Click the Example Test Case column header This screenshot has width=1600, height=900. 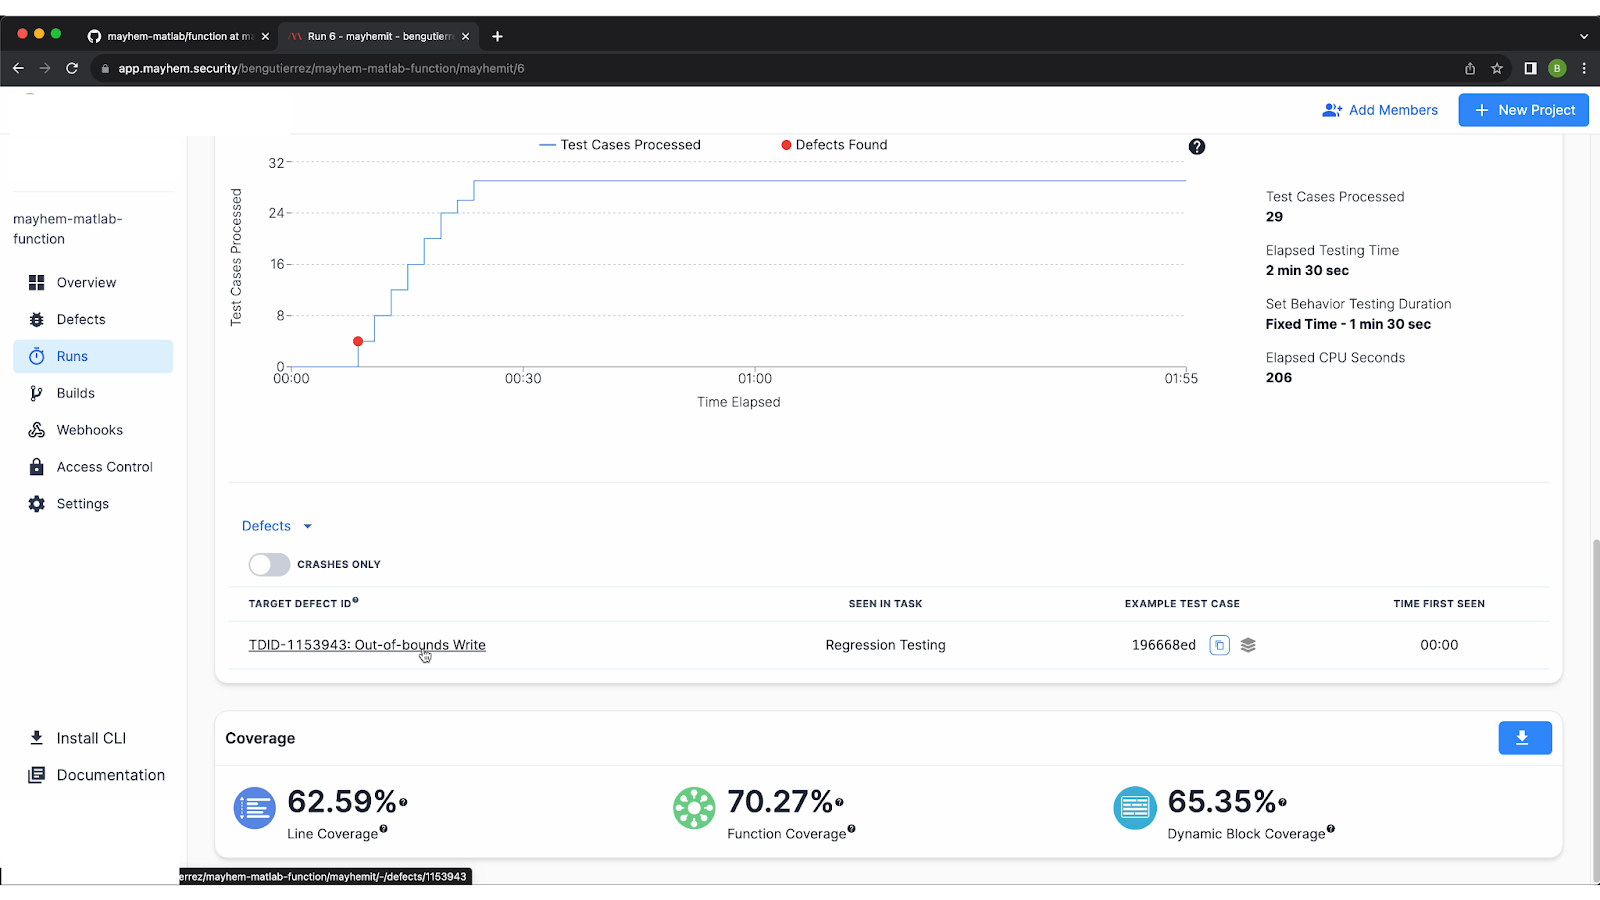pyautogui.click(x=1182, y=604)
